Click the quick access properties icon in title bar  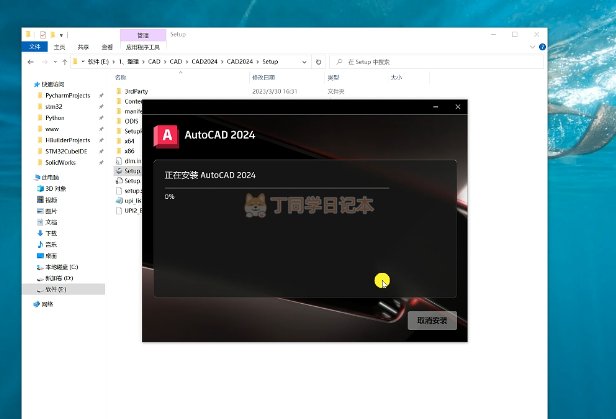click(43, 35)
